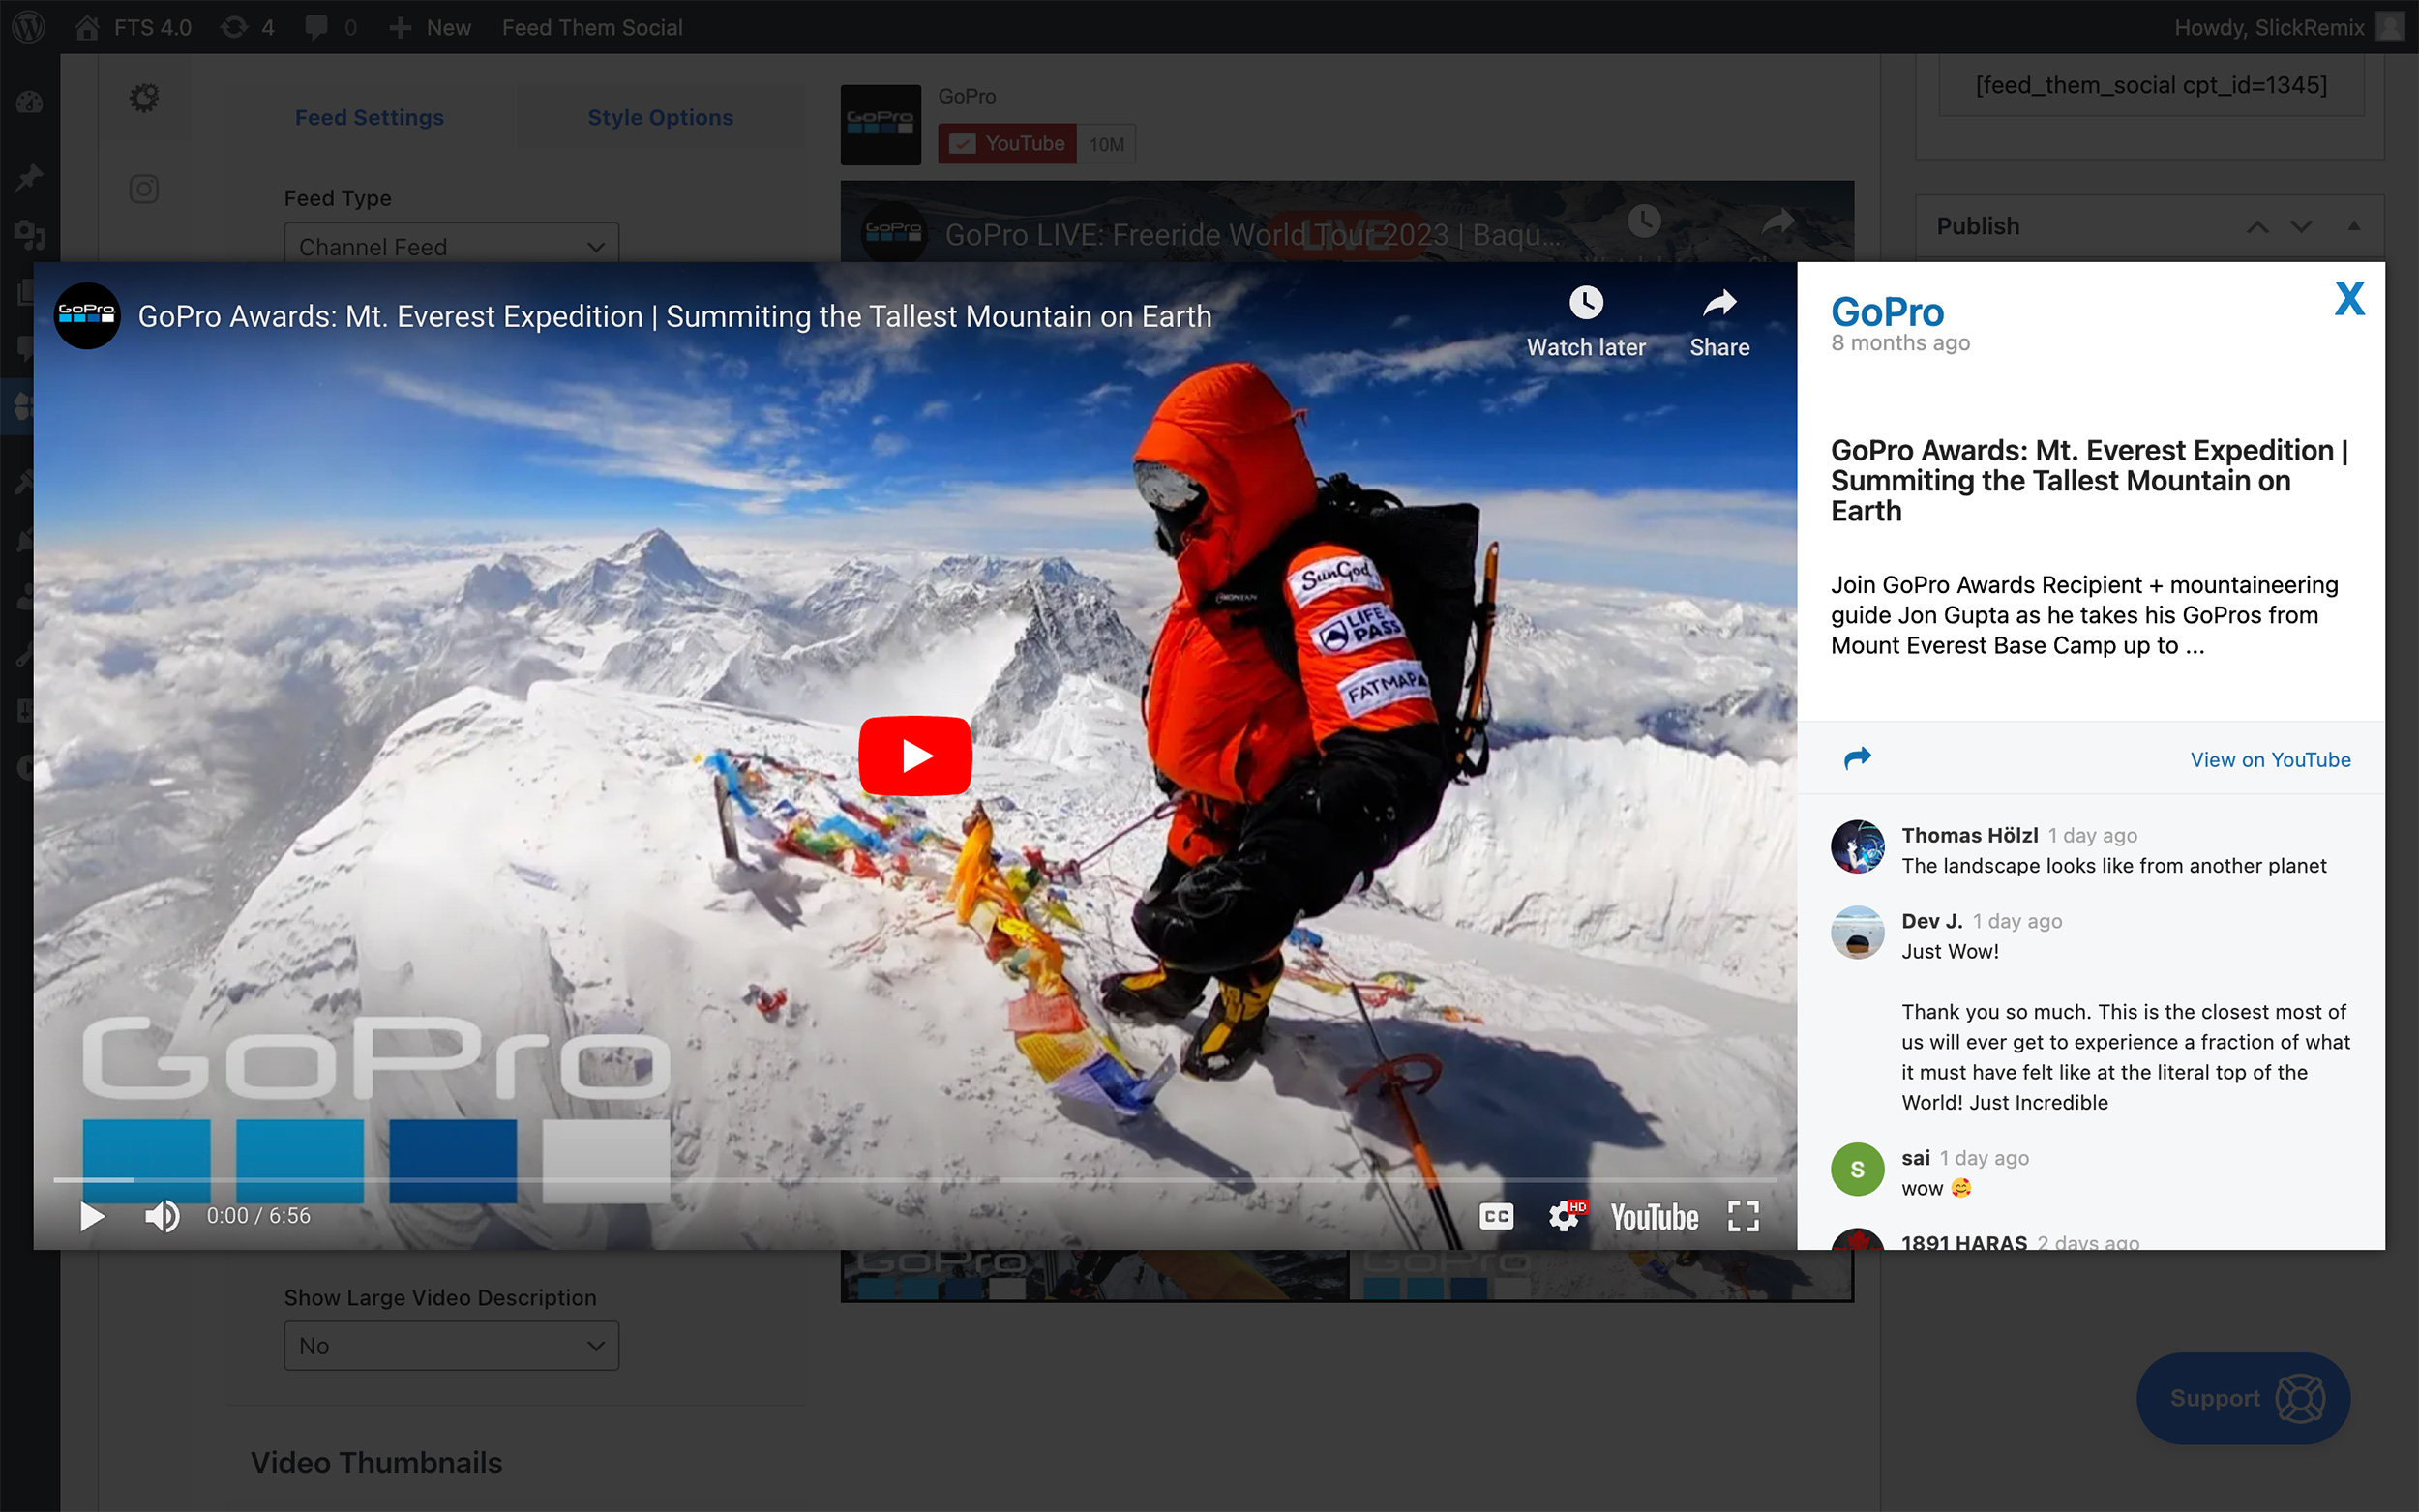Select the feed_them_social shortcode field
This screenshot has height=1512, width=2419.
(x=2151, y=86)
